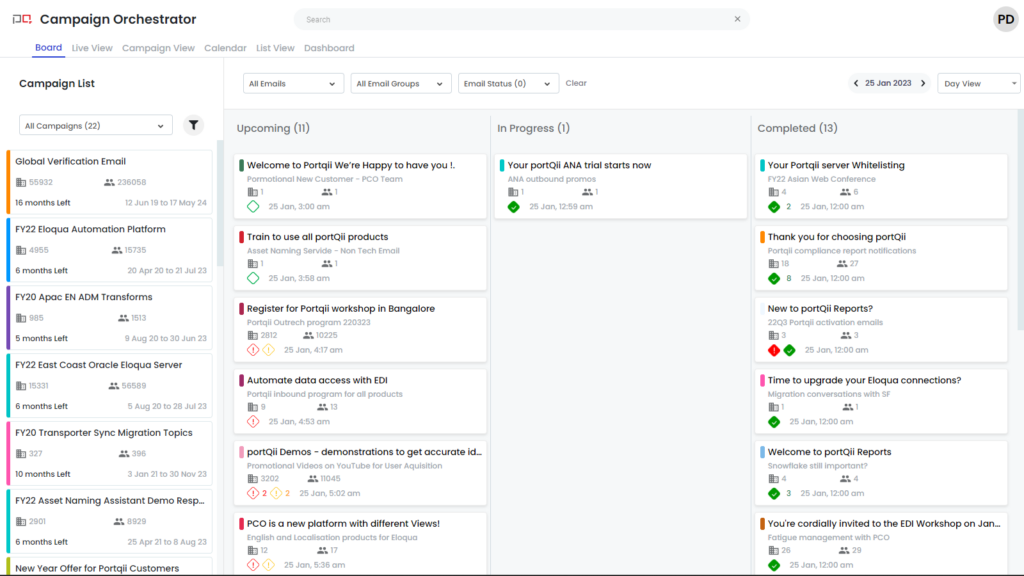Click green diamond status icon on Welcome to Portqii card
The image size is (1024, 576).
(253, 207)
